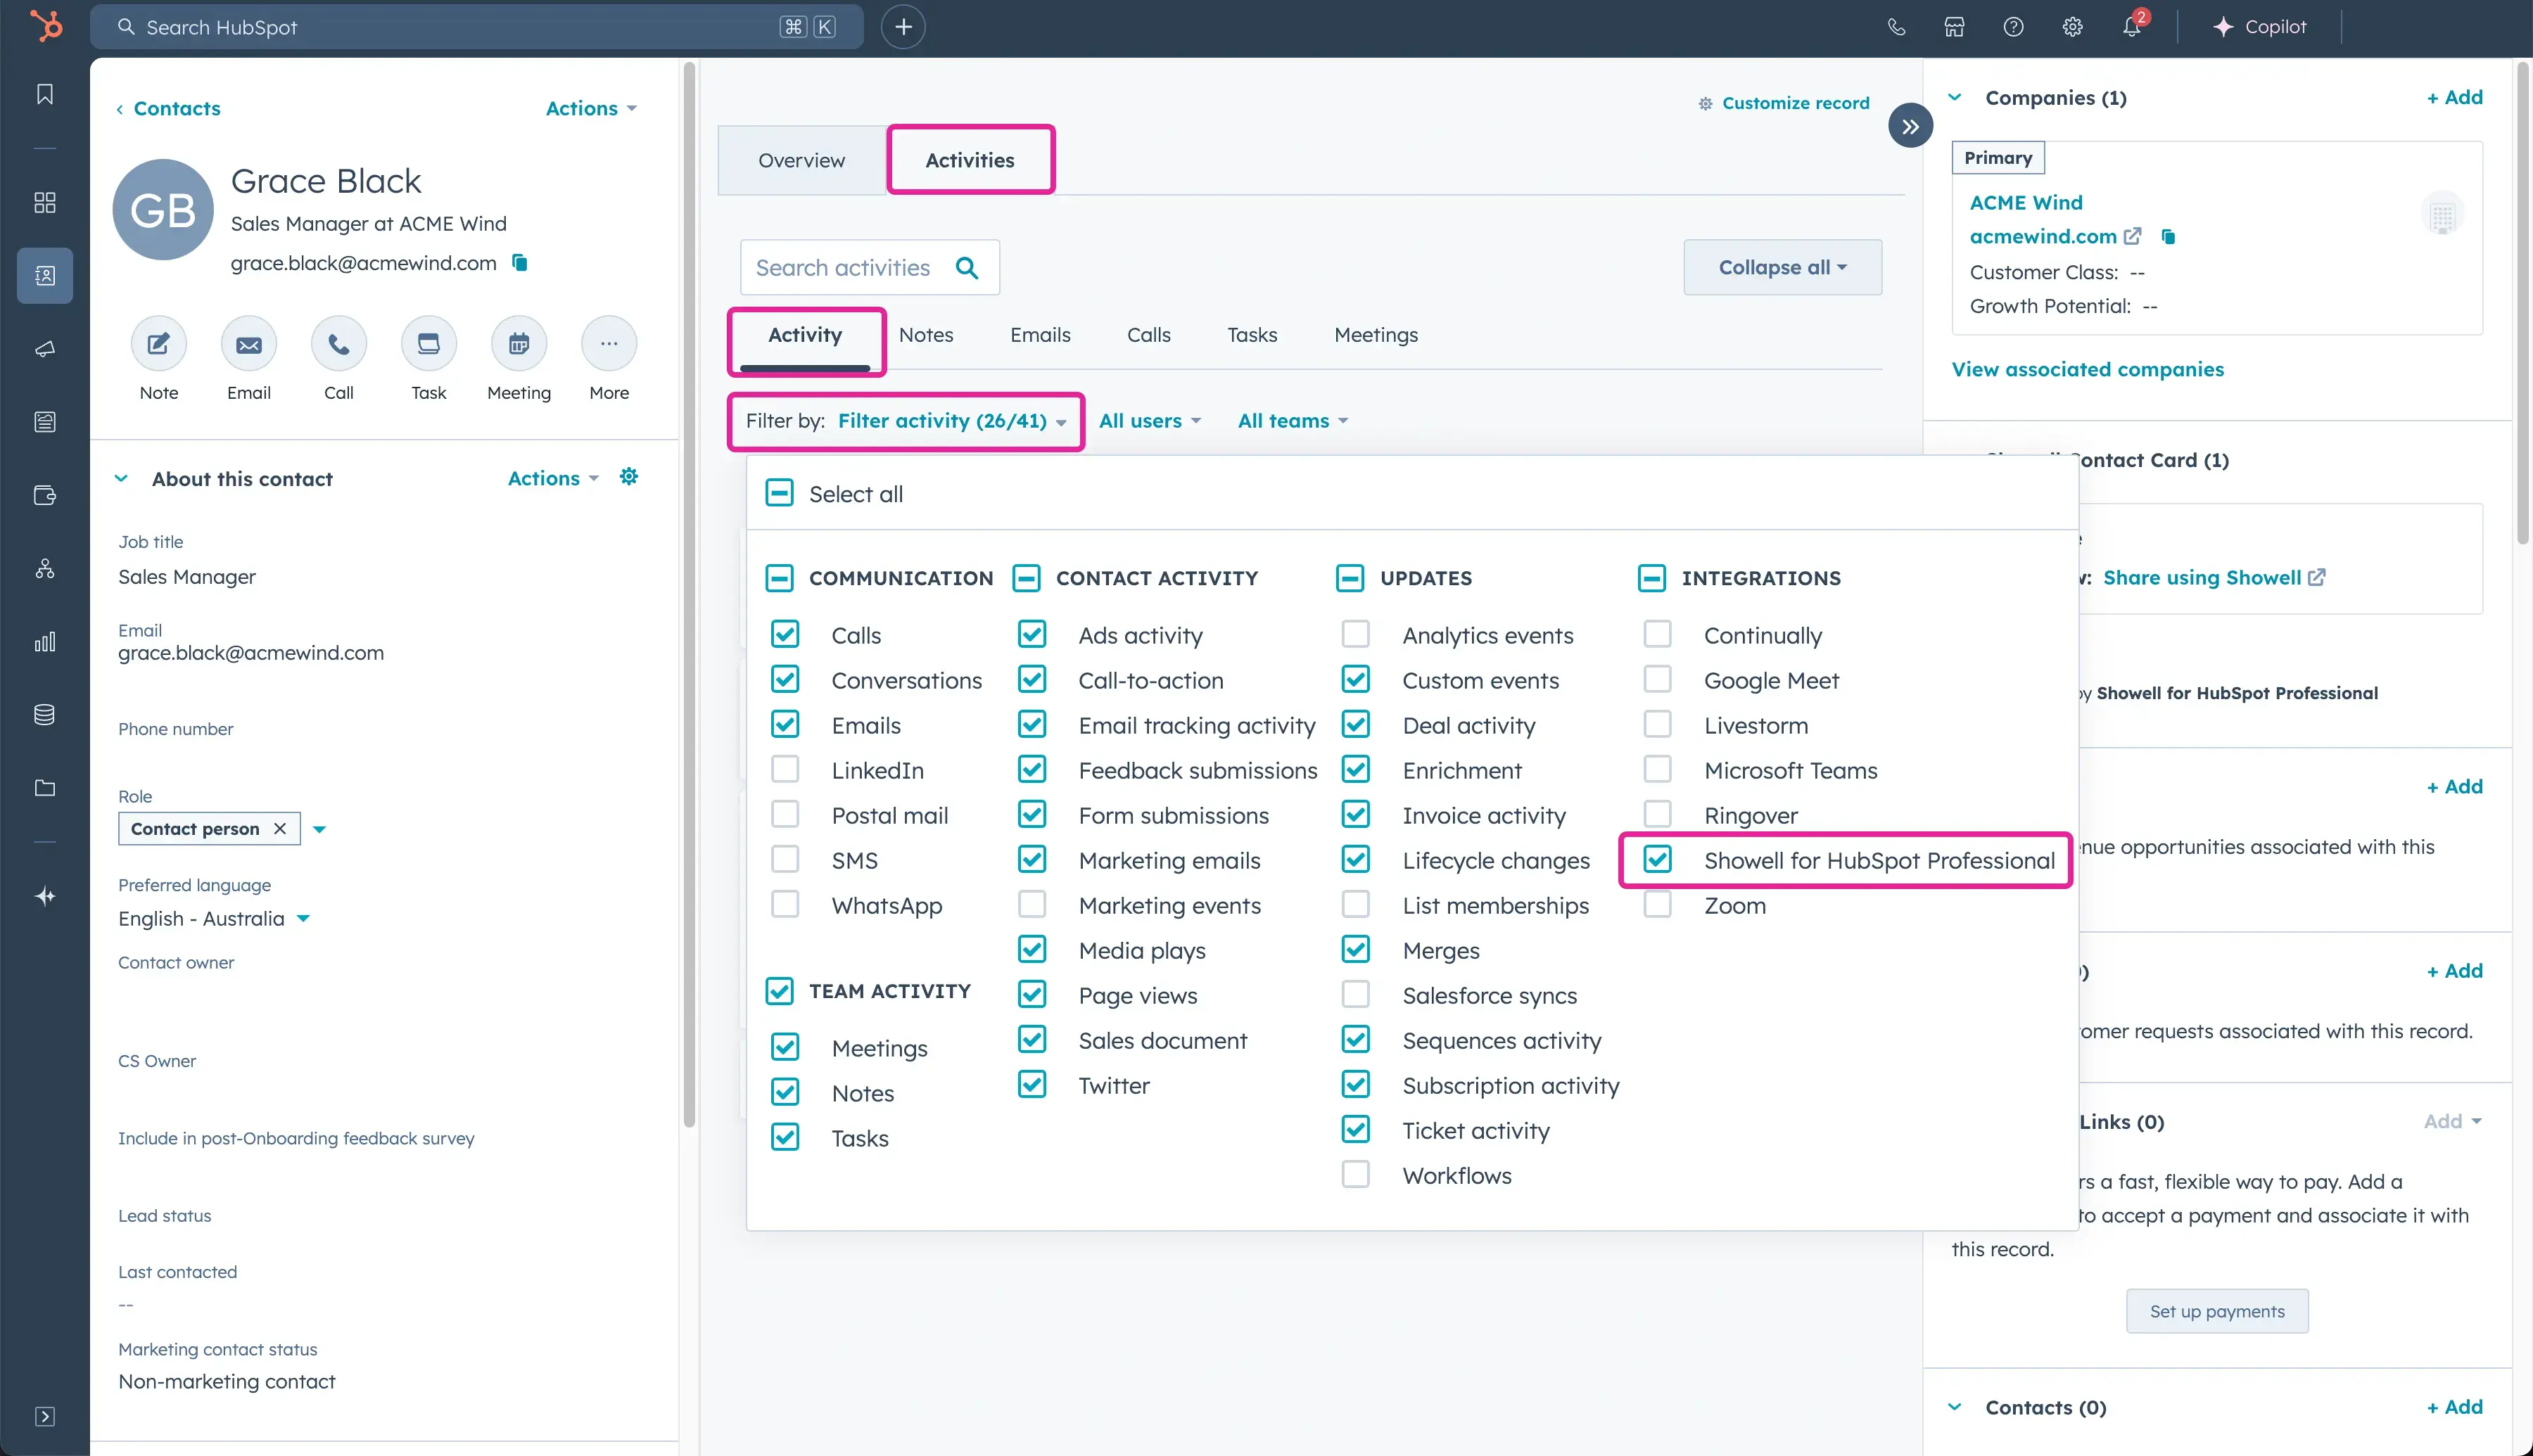Screen dimensions: 2533x1456
Task: Toggle the Select all checkbox
Action: click(x=779, y=493)
